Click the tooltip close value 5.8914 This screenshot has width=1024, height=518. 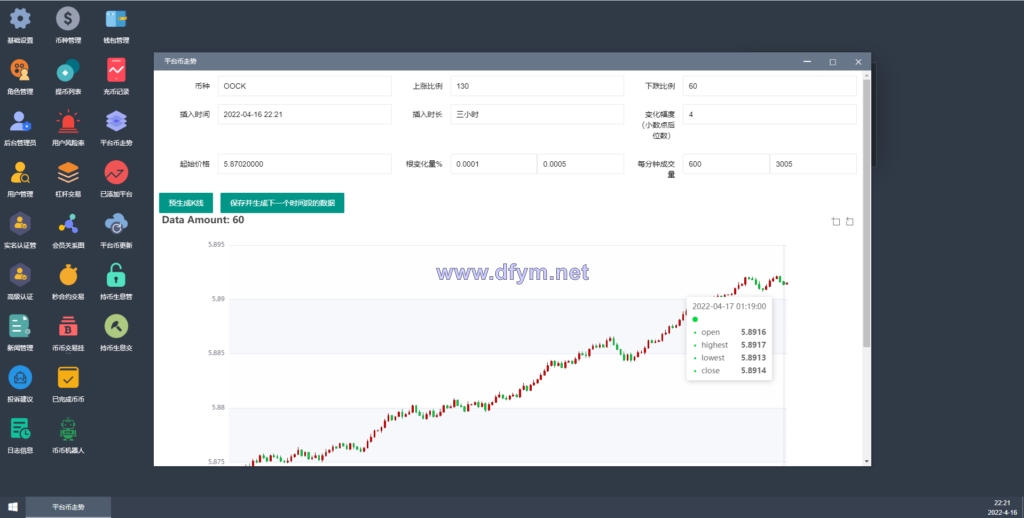pyautogui.click(x=753, y=370)
